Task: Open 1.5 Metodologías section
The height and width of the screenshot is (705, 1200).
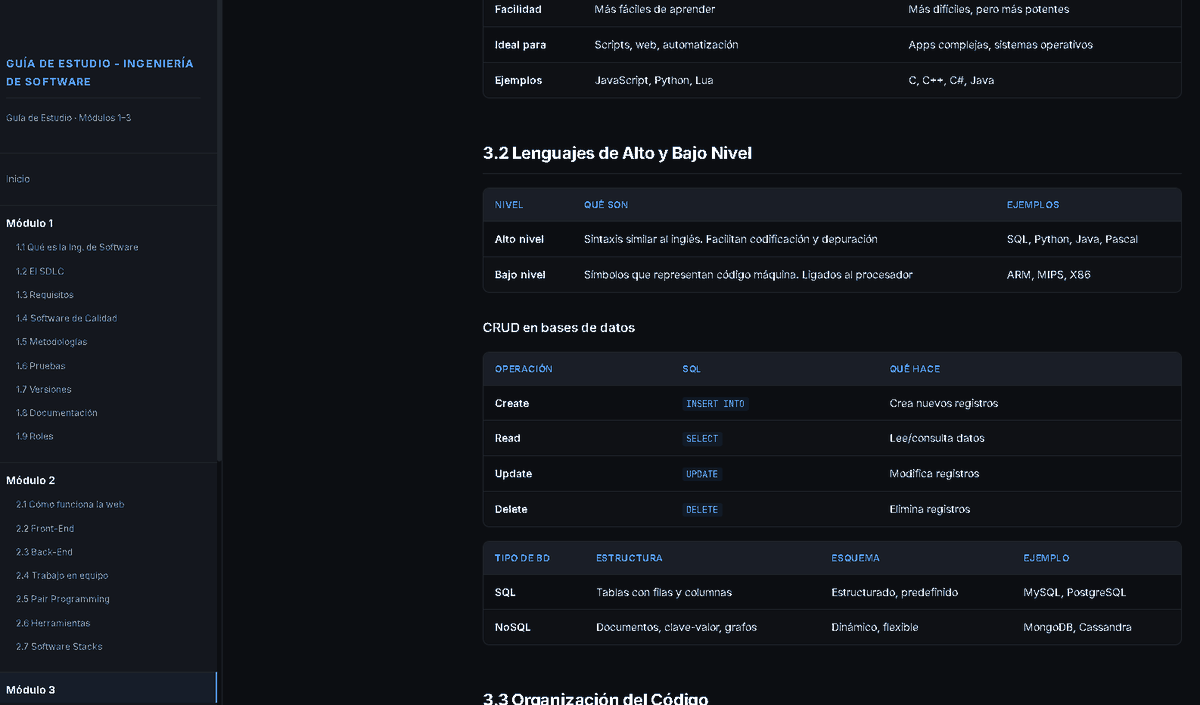Action: pyautogui.click(x=51, y=342)
